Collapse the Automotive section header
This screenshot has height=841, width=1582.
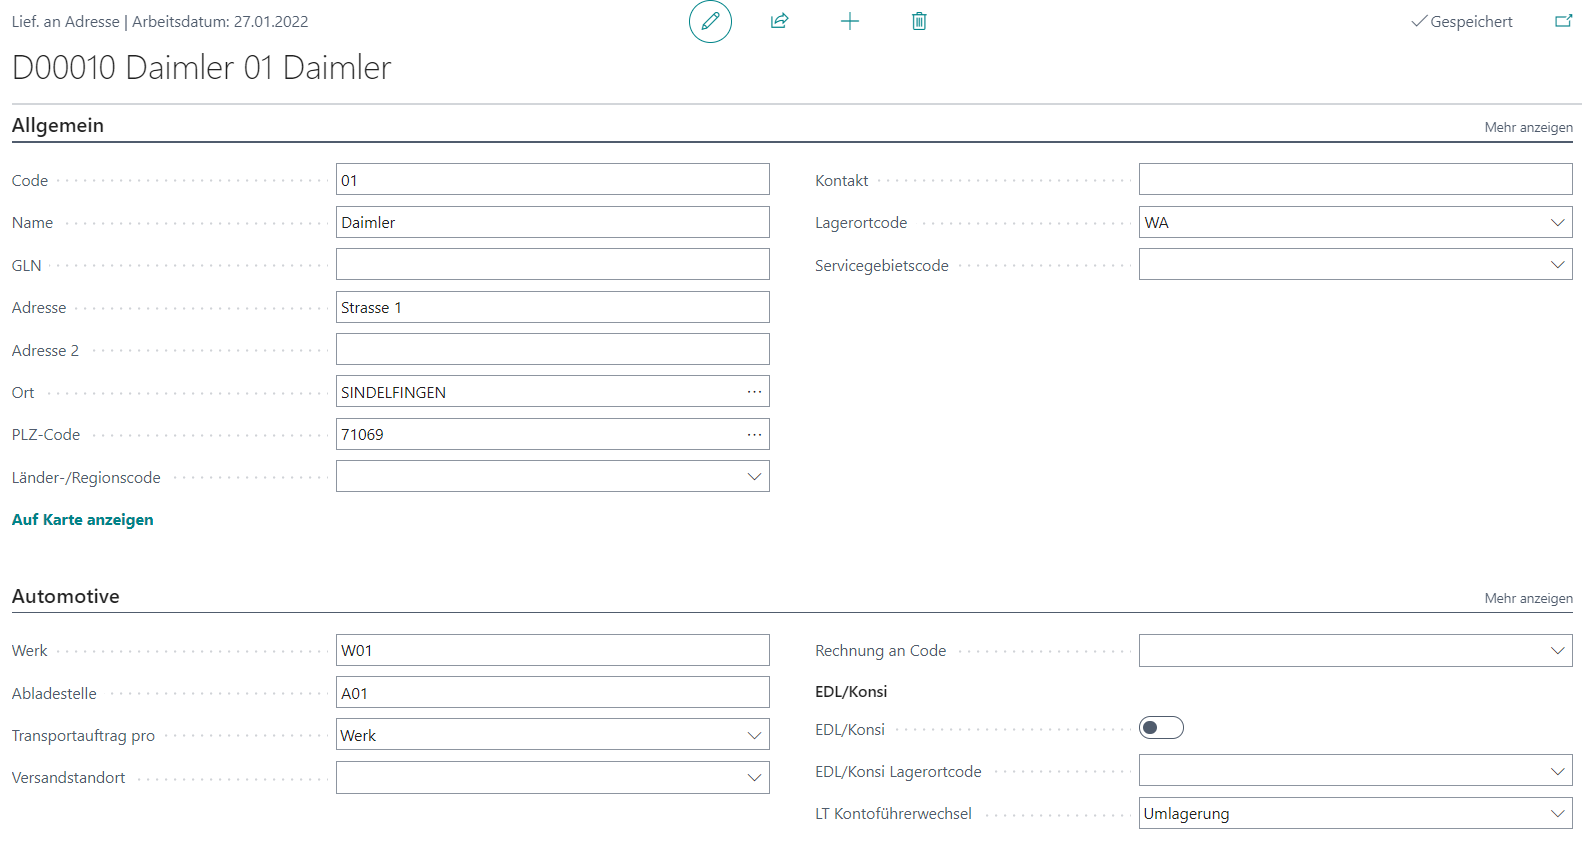pyautogui.click(x=66, y=596)
